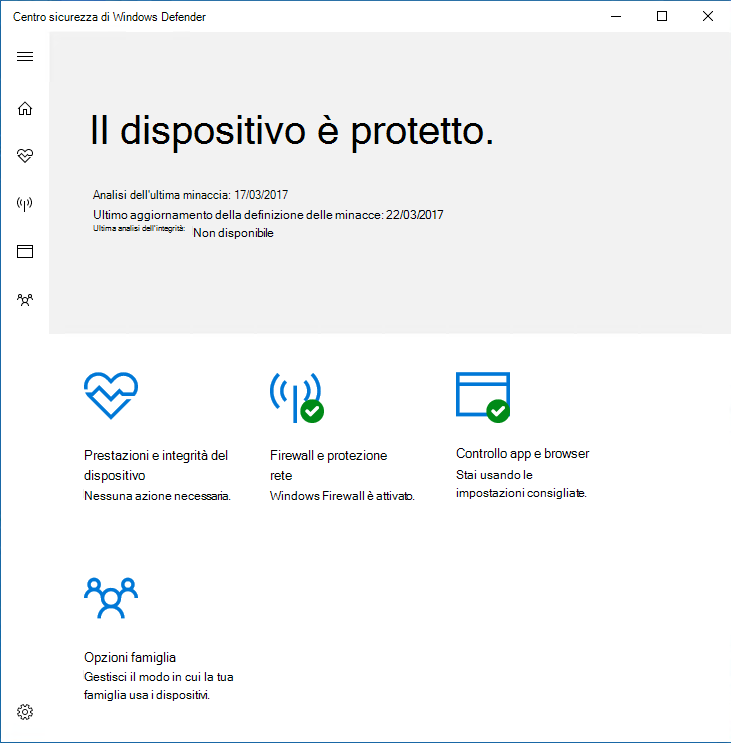Open 'Controllo app e browser'
Viewport: 731px width, 743px height.
click(523, 453)
